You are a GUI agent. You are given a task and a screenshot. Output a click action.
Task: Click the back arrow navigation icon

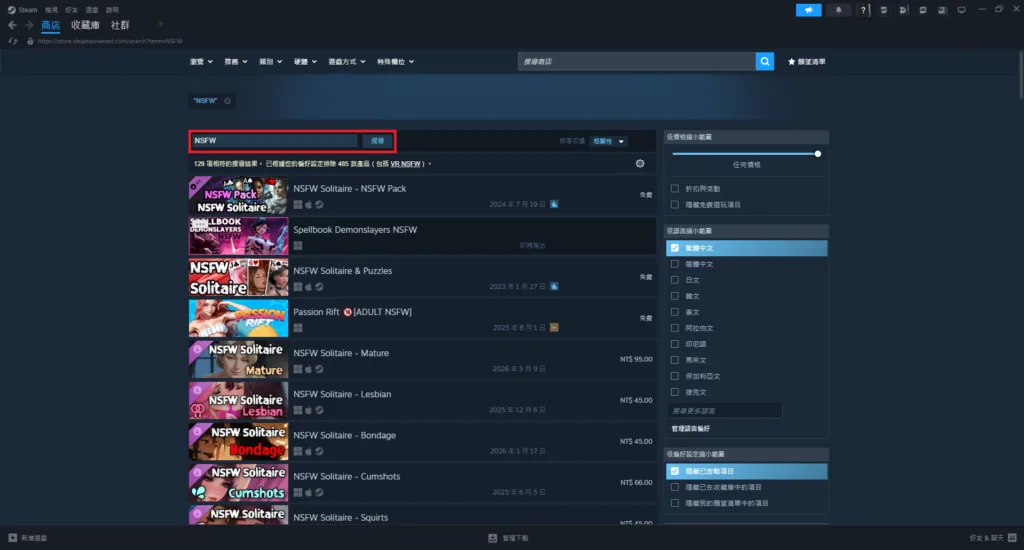[x=12, y=25]
